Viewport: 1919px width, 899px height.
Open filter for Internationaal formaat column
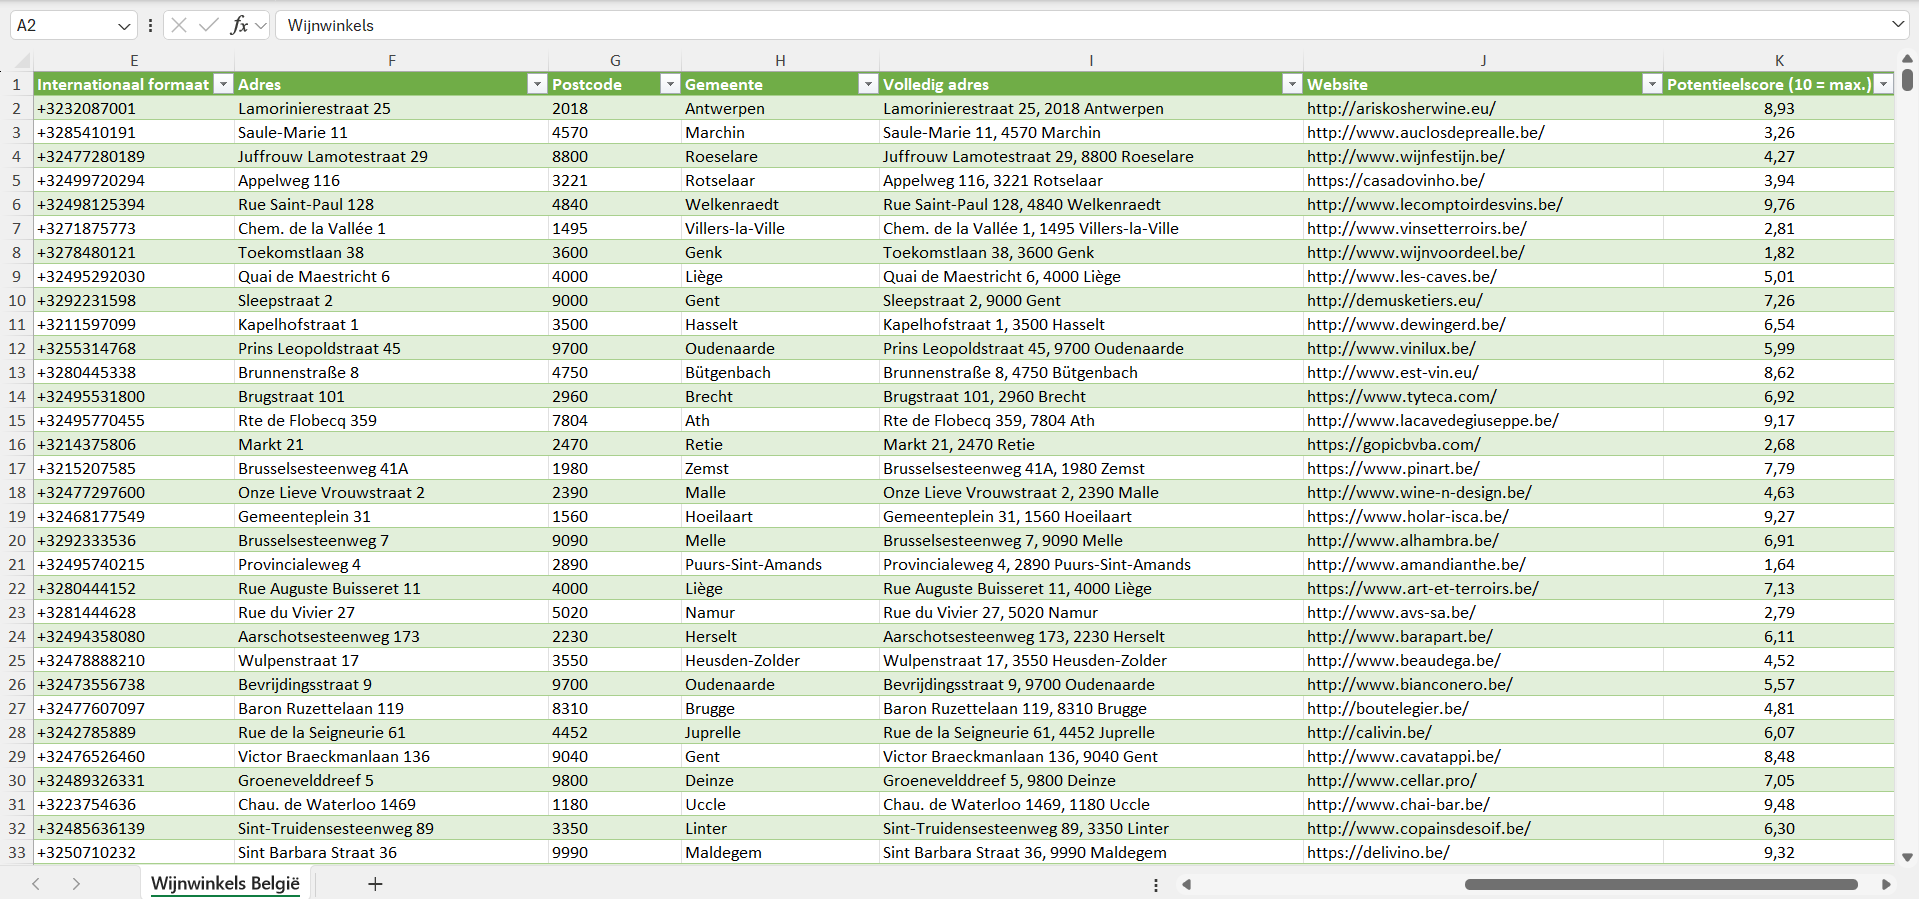tap(224, 84)
